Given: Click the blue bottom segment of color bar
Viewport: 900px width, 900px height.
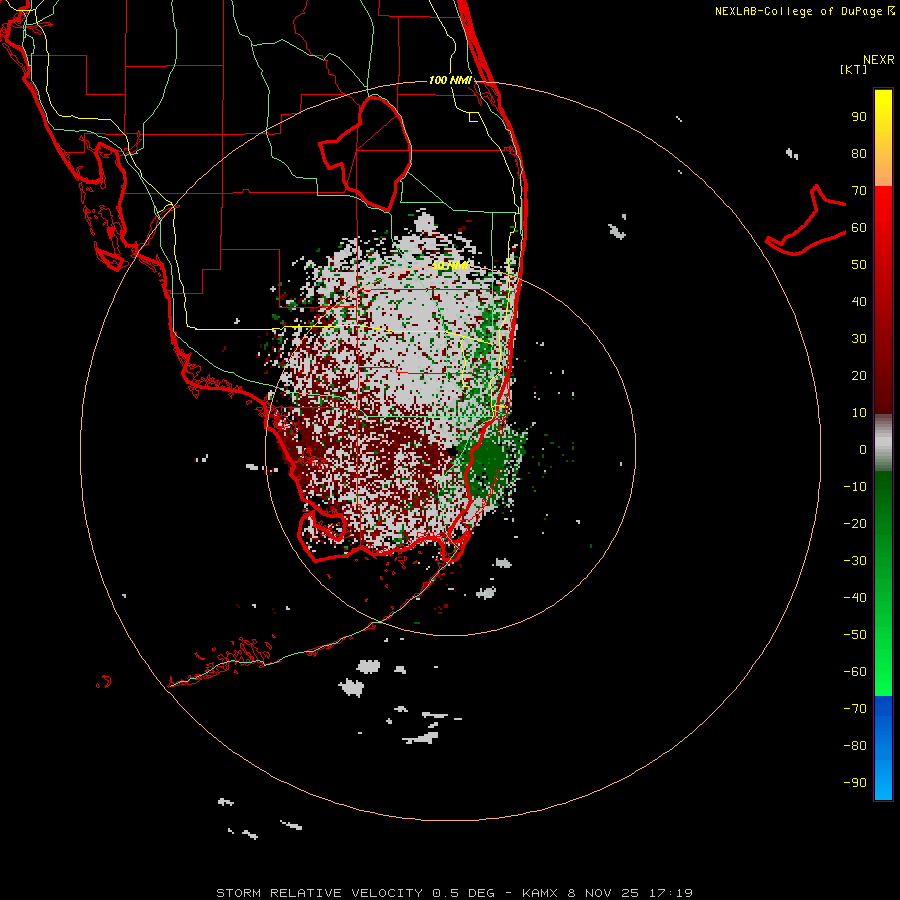Looking at the screenshot, I should click(883, 748).
